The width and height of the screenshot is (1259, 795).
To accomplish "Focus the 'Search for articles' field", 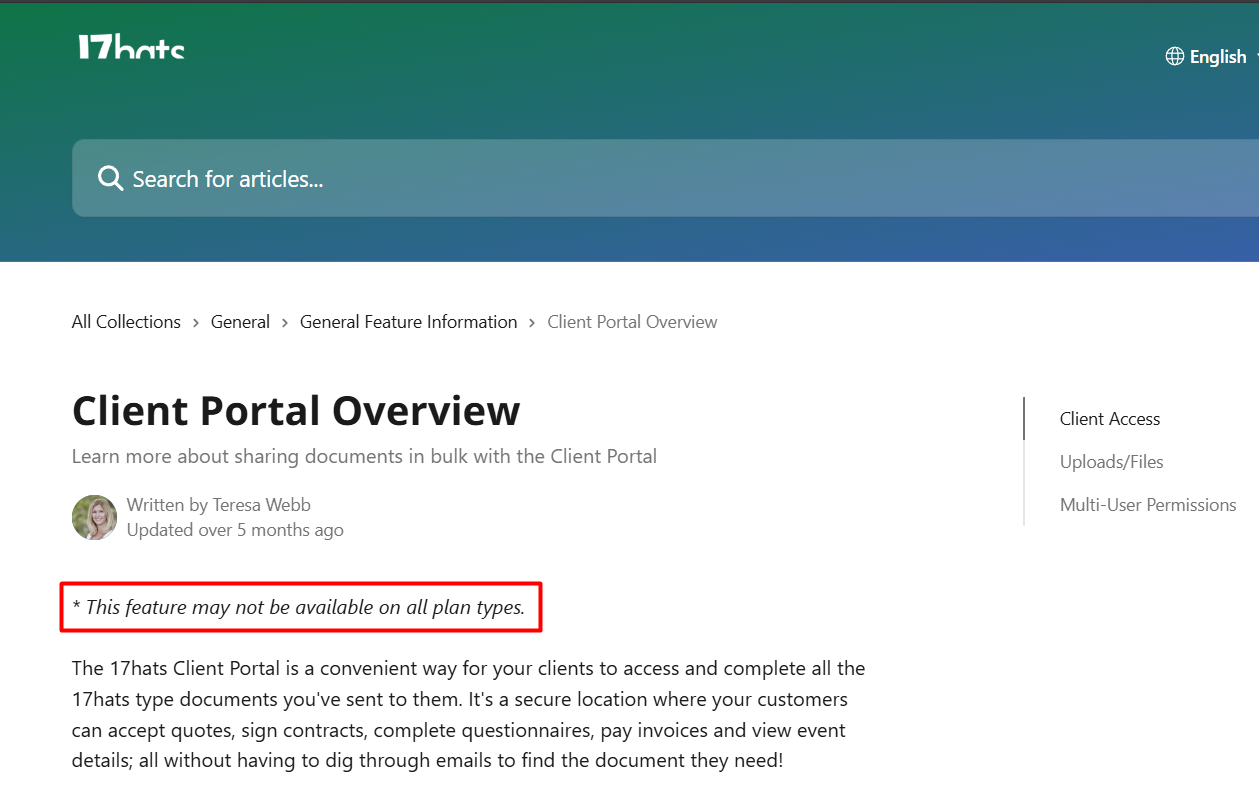I will point(660,179).
